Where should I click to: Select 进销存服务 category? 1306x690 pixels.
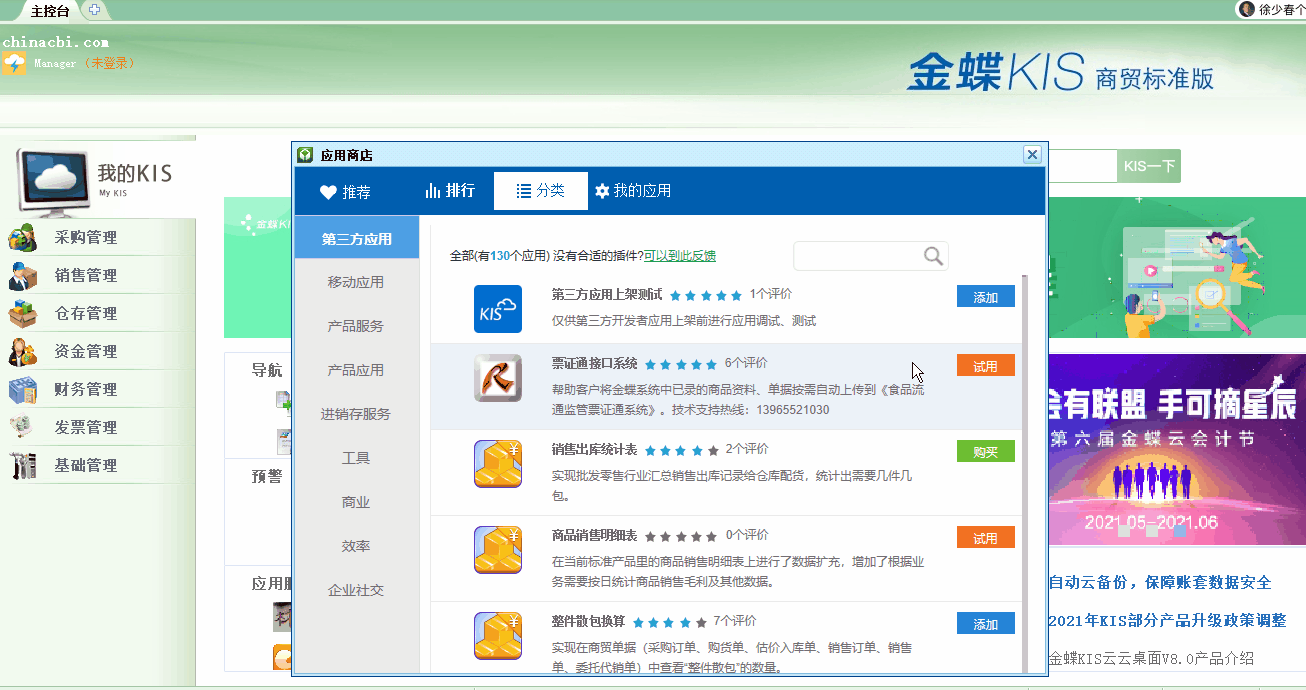[357, 414]
